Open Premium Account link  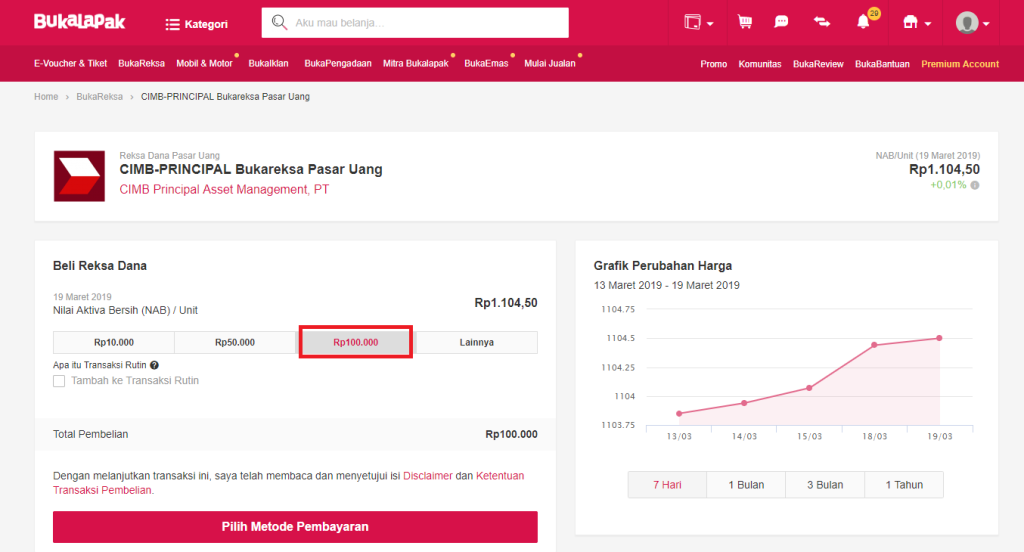pos(960,64)
